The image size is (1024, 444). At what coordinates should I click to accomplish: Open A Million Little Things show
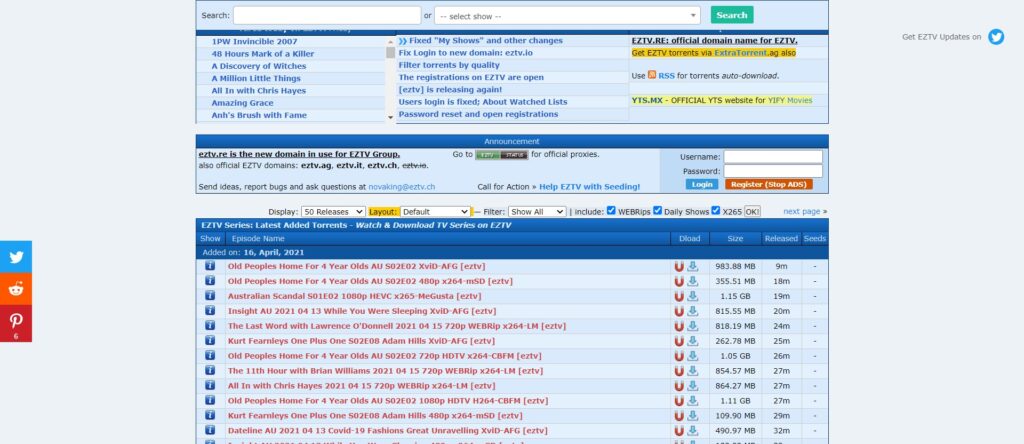pyautogui.click(x=256, y=78)
